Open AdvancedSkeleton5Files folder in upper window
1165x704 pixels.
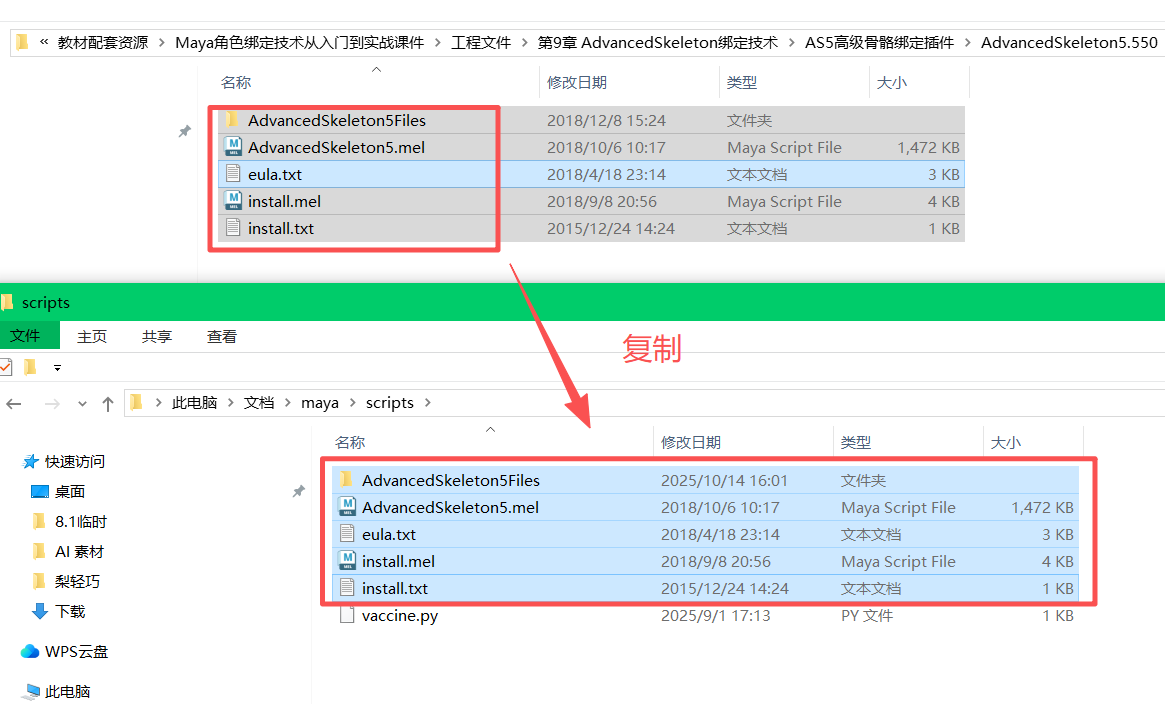[337, 120]
